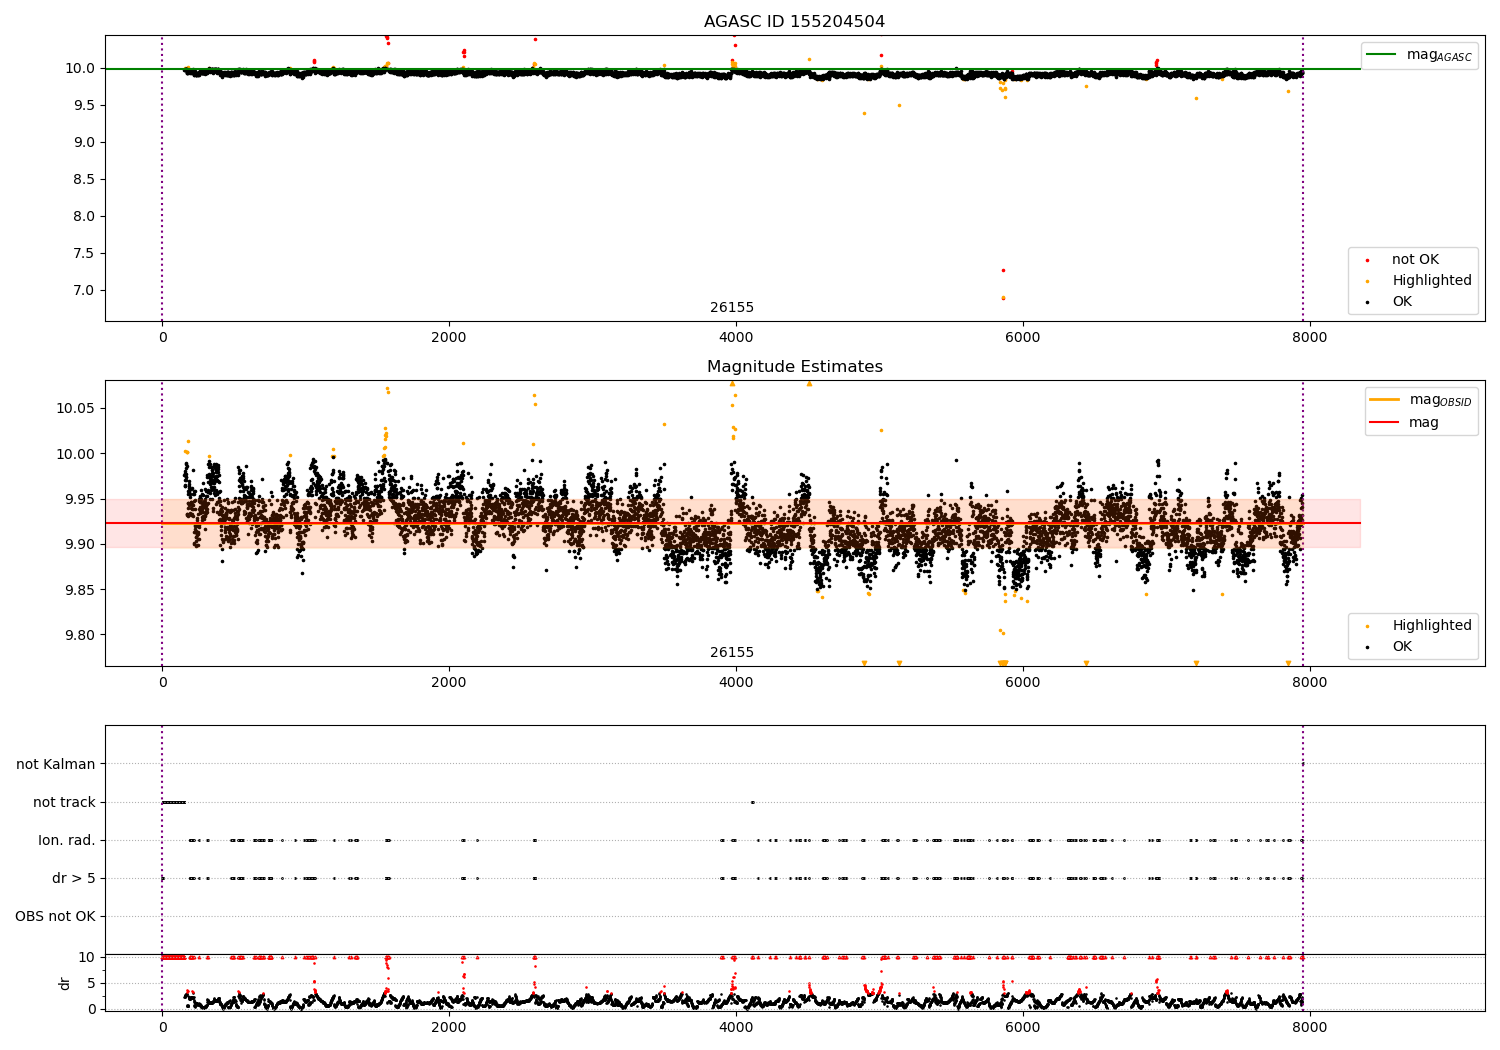Click bottom plot x-tick '4000'
Screen dimensions: 1500x1050
coord(736,1028)
